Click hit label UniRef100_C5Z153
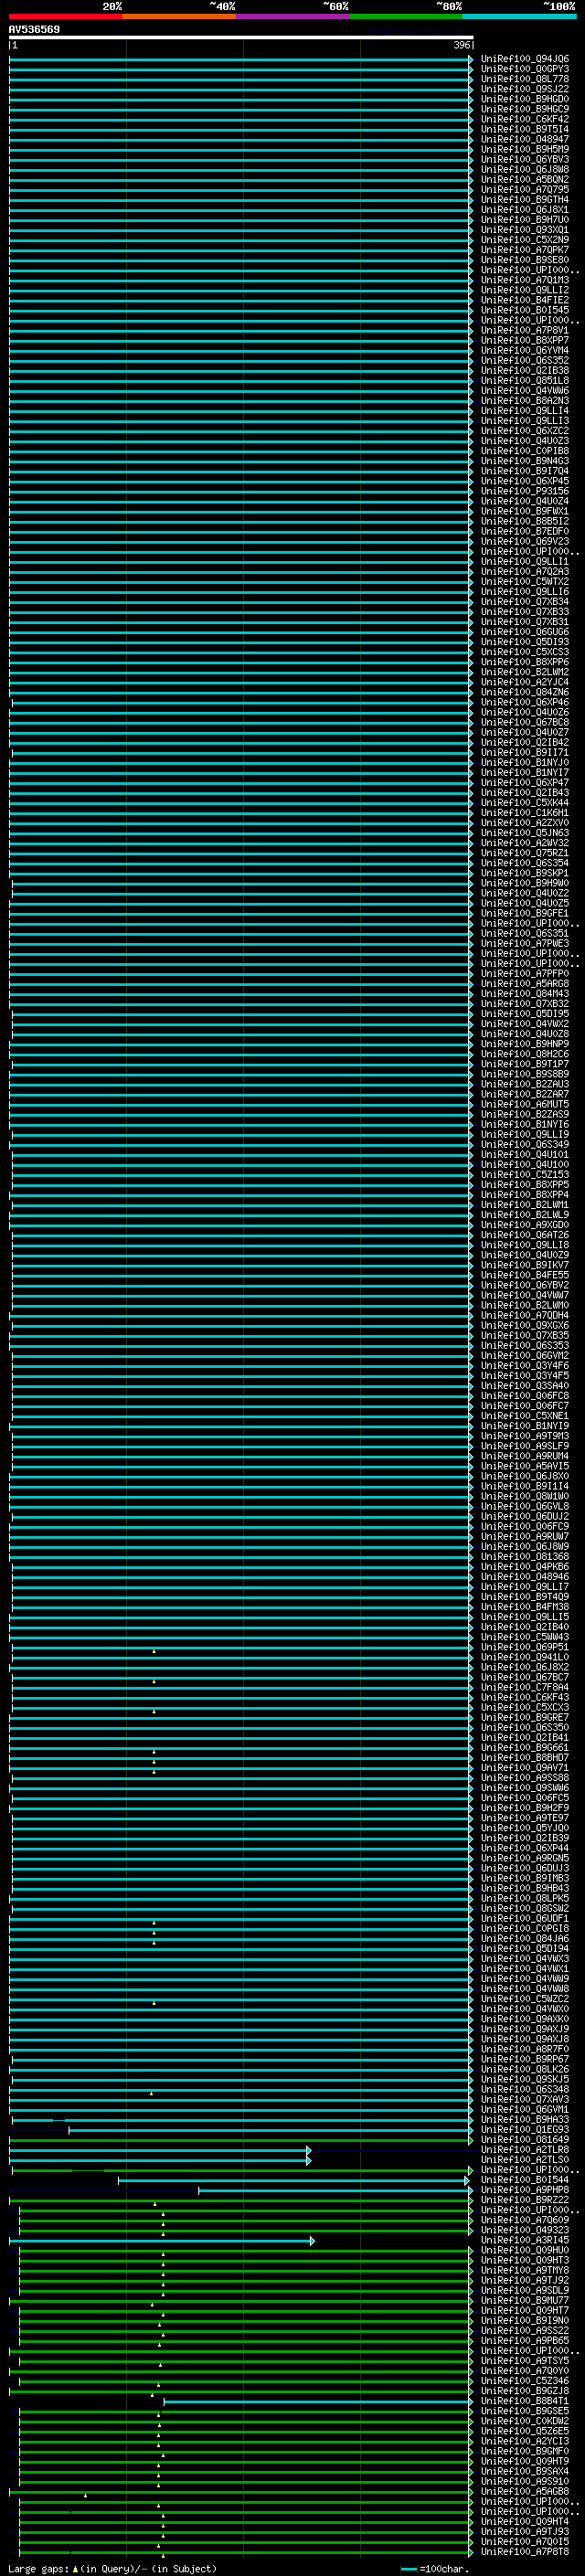Viewport: 585px width, 2576px height. coord(525,1174)
